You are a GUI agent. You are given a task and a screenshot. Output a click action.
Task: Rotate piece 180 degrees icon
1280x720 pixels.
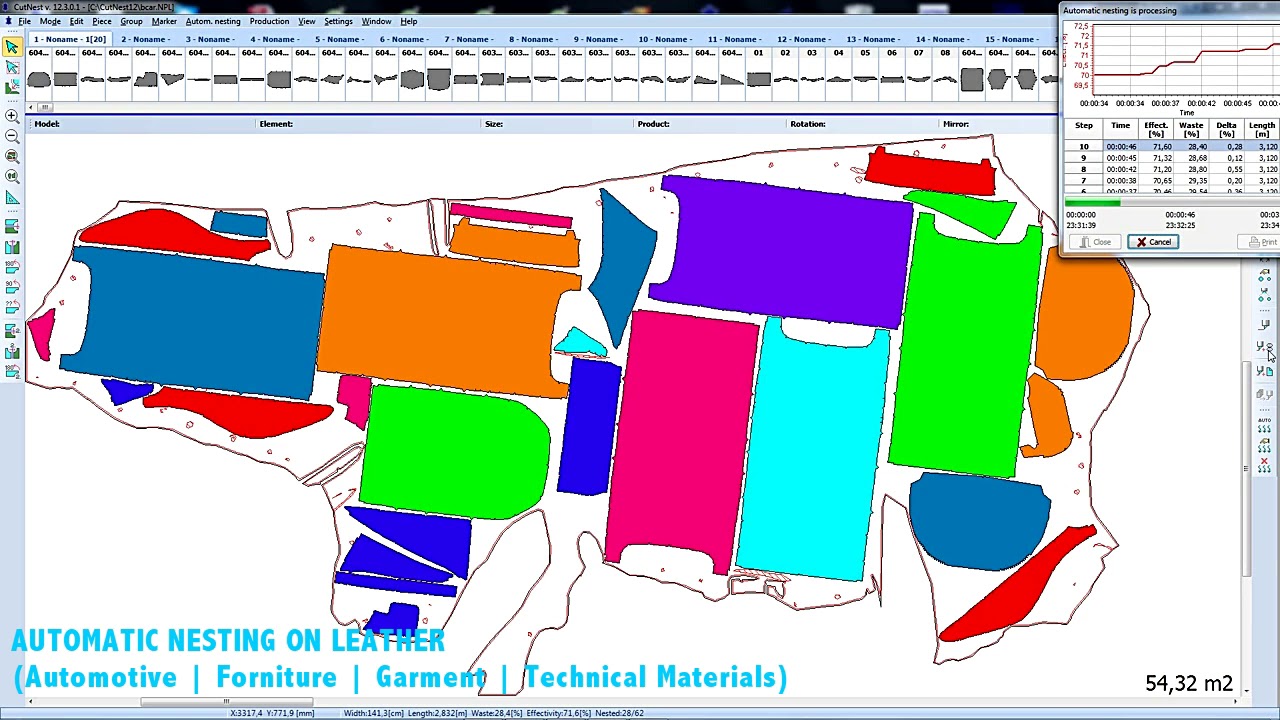12,267
